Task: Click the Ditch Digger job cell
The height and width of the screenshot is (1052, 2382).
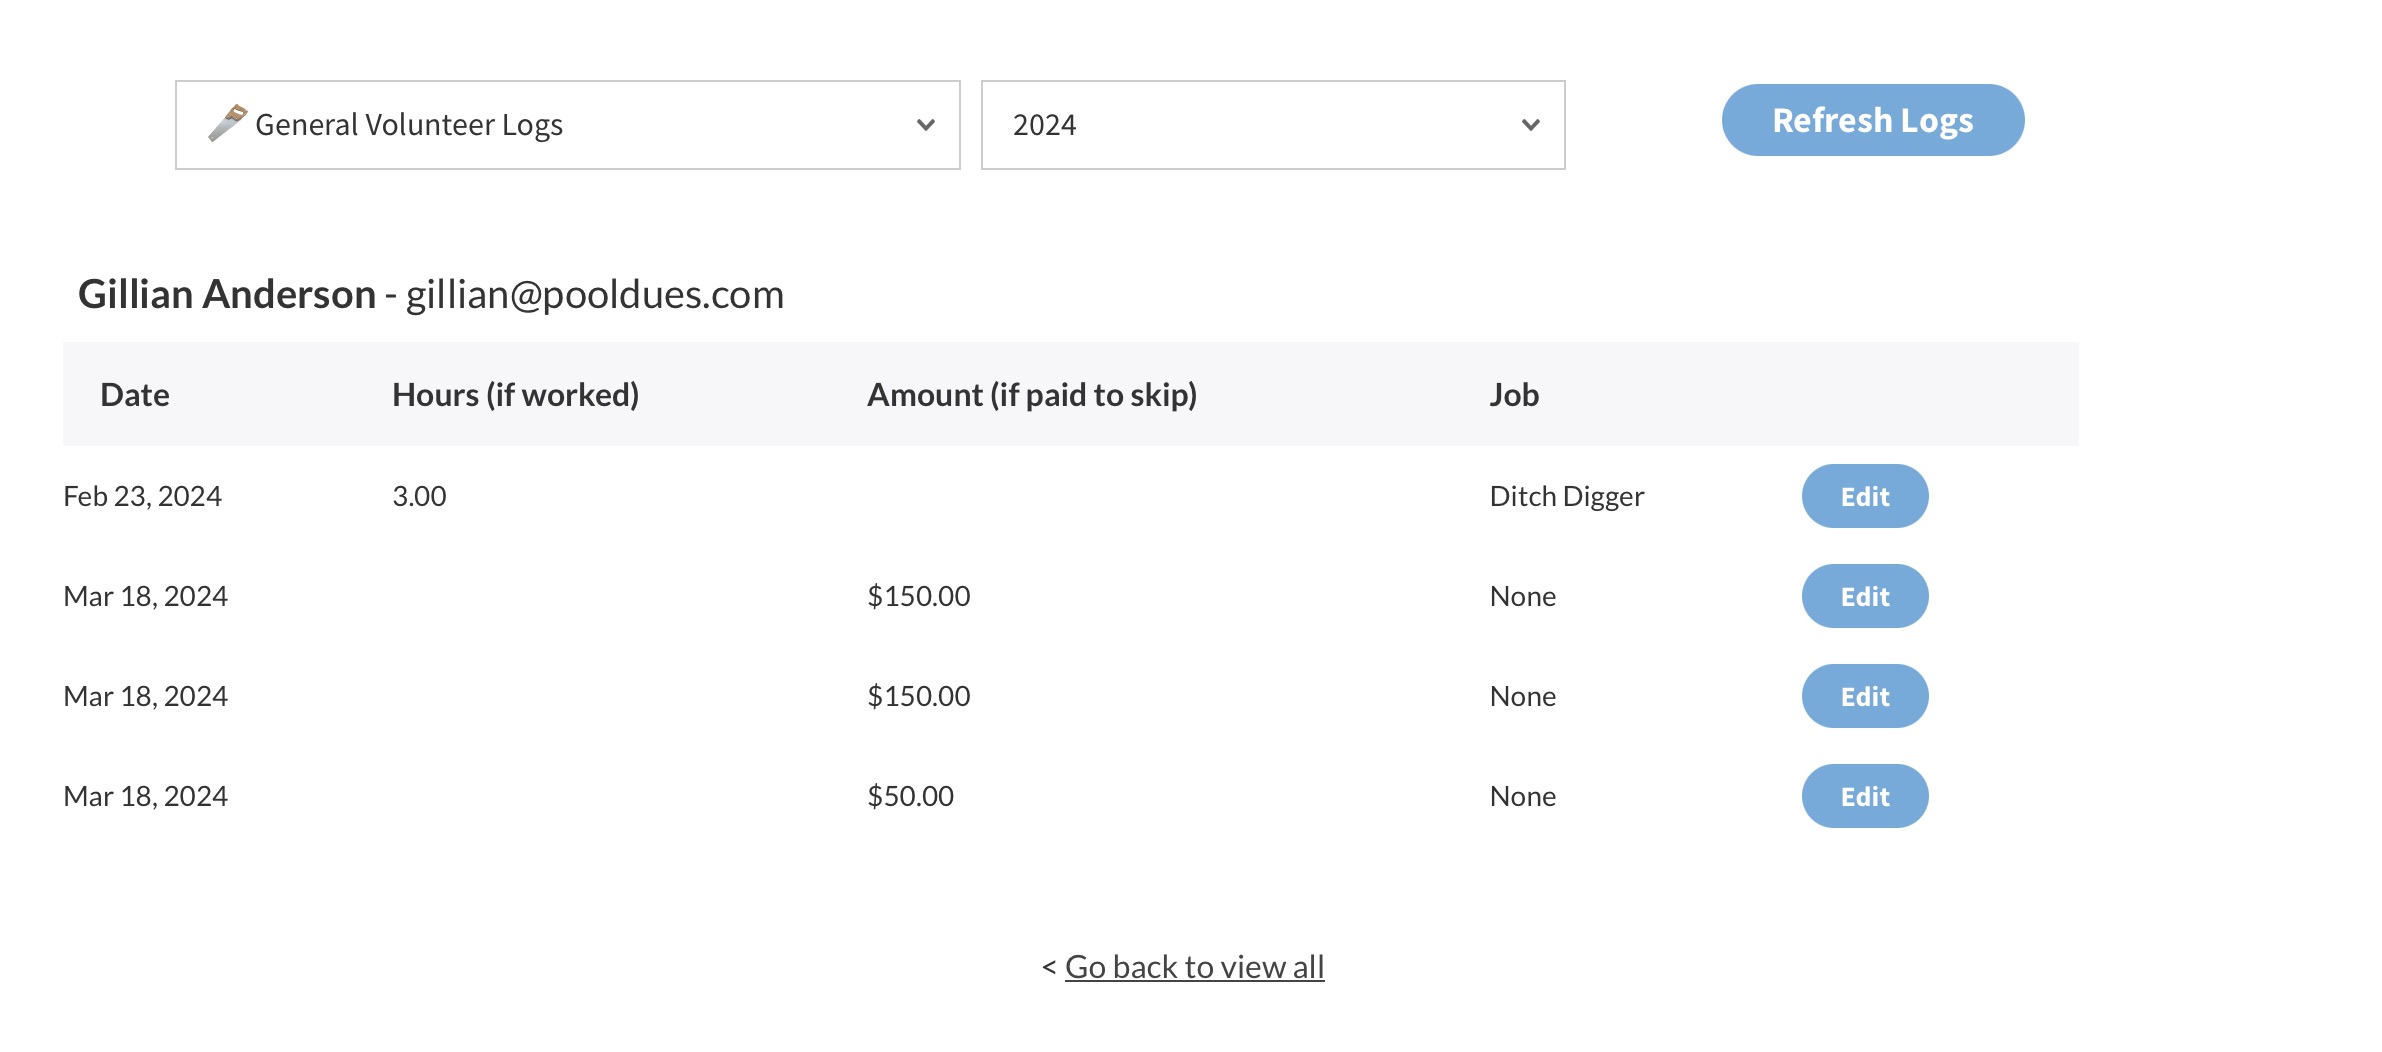Action: (x=1566, y=496)
